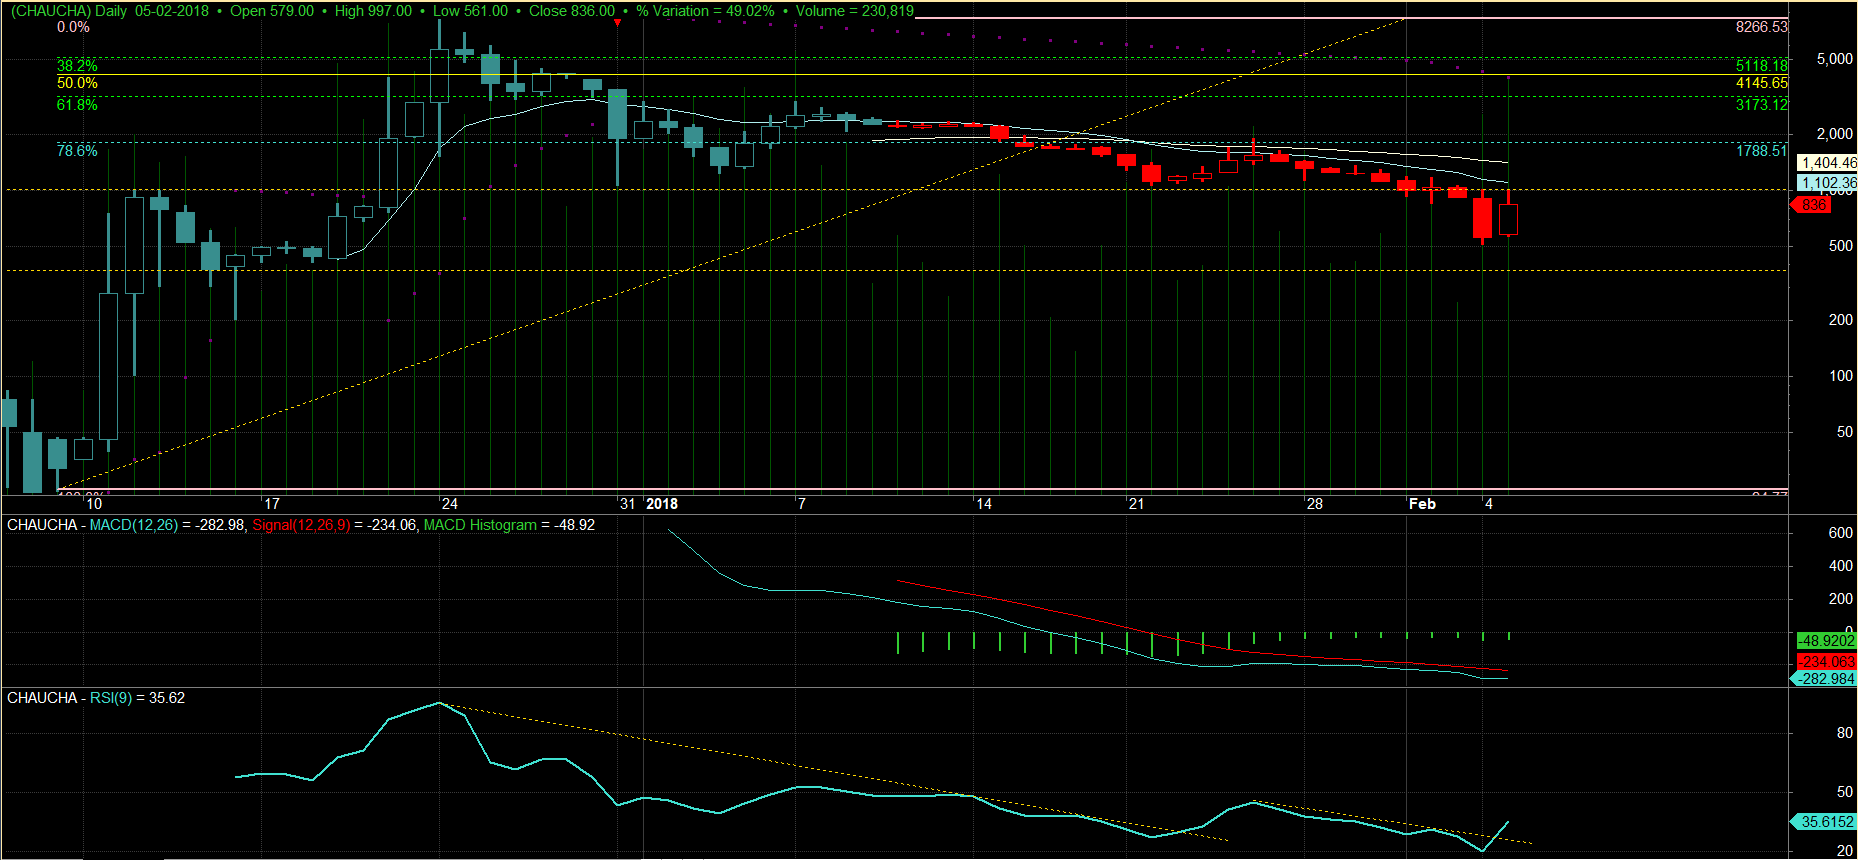Click the 21 date label on time axis
1858x860 pixels.
[x=1136, y=504]
